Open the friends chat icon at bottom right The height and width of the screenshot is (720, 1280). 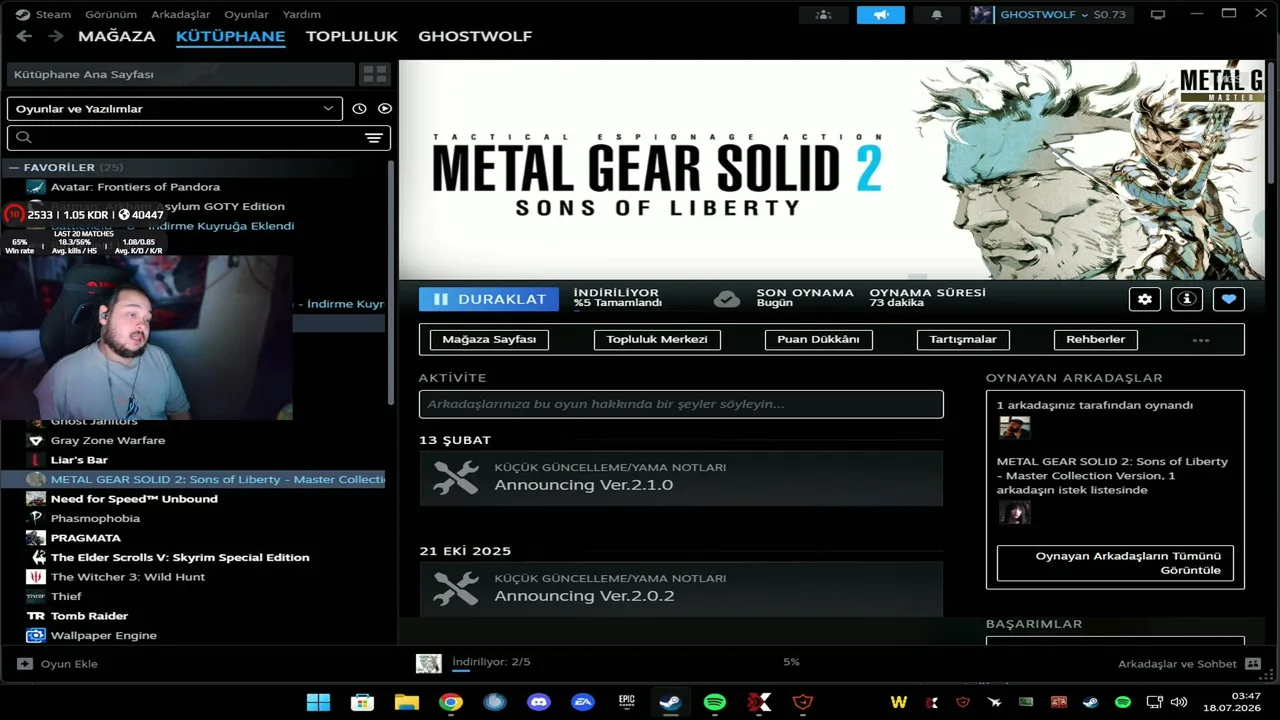click(x=1253, y=663)
